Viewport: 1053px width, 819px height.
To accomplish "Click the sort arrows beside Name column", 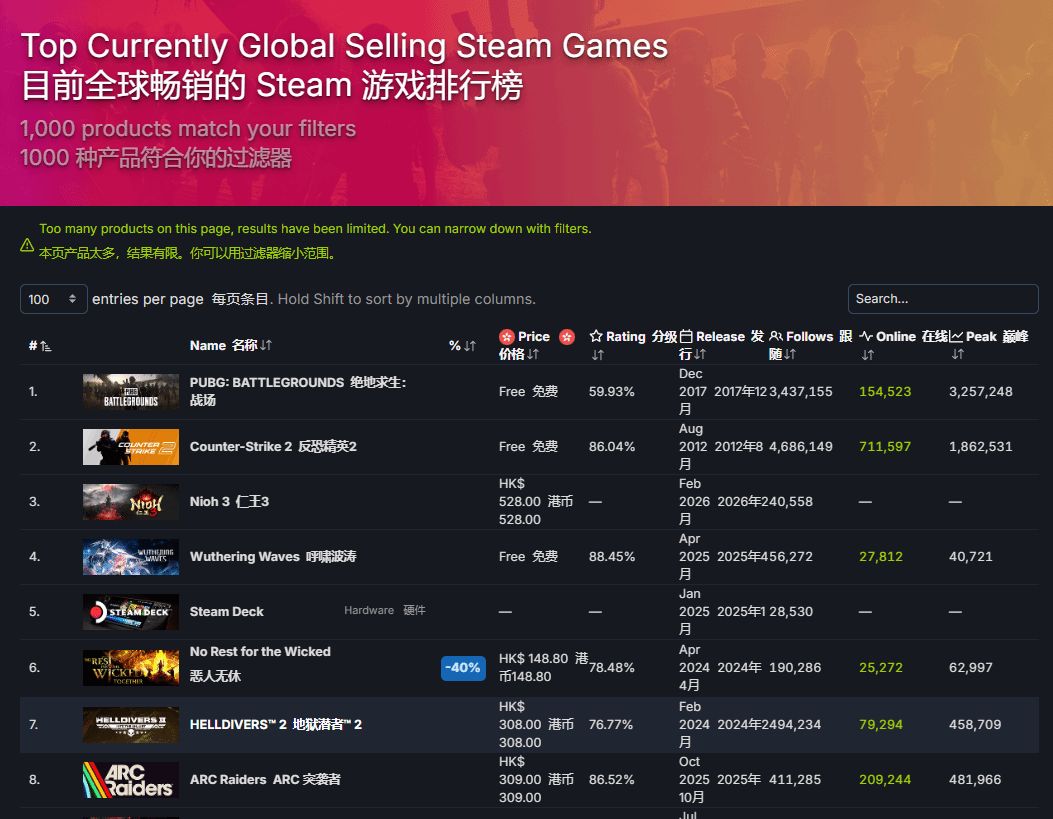I will 266,346.
